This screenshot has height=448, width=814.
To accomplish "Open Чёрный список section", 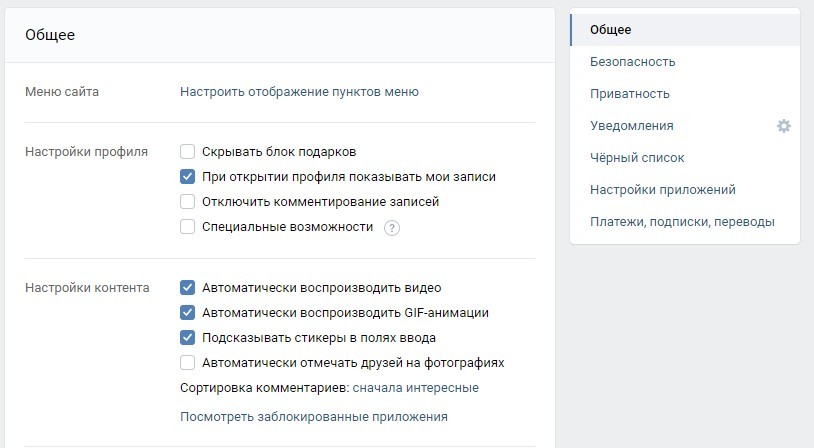I will [x=637, y=158].
